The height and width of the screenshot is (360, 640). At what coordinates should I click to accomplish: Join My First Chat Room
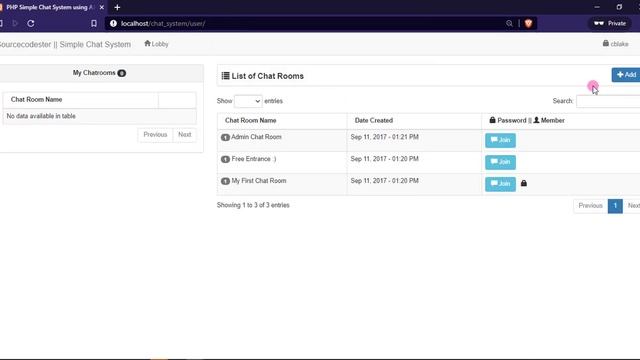point(500,184)
